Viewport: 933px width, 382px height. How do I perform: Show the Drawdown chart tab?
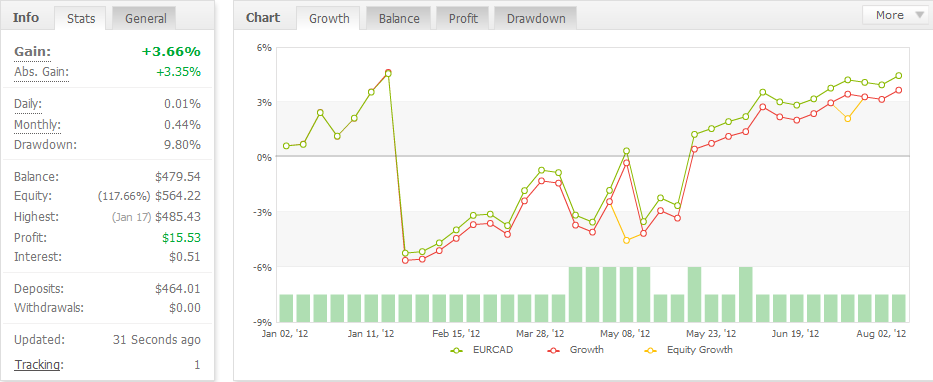point(536,18)
